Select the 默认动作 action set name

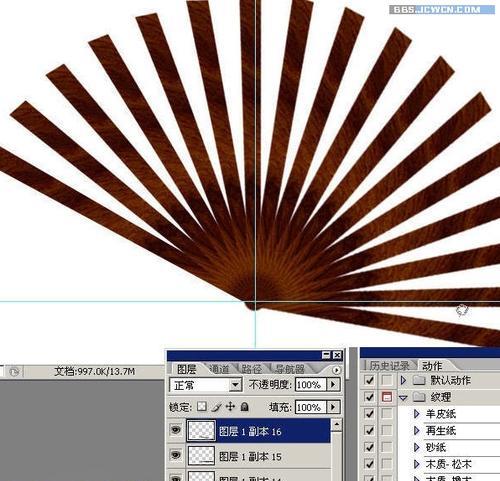(450, 380)
